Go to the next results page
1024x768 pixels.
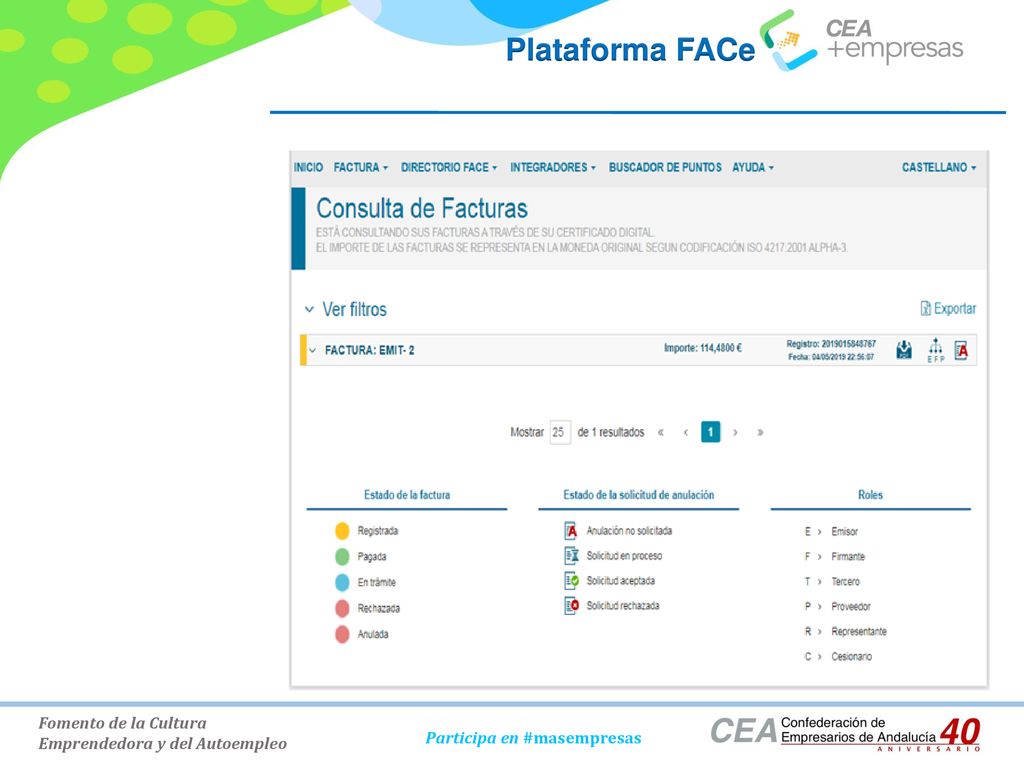pos(735,432)
